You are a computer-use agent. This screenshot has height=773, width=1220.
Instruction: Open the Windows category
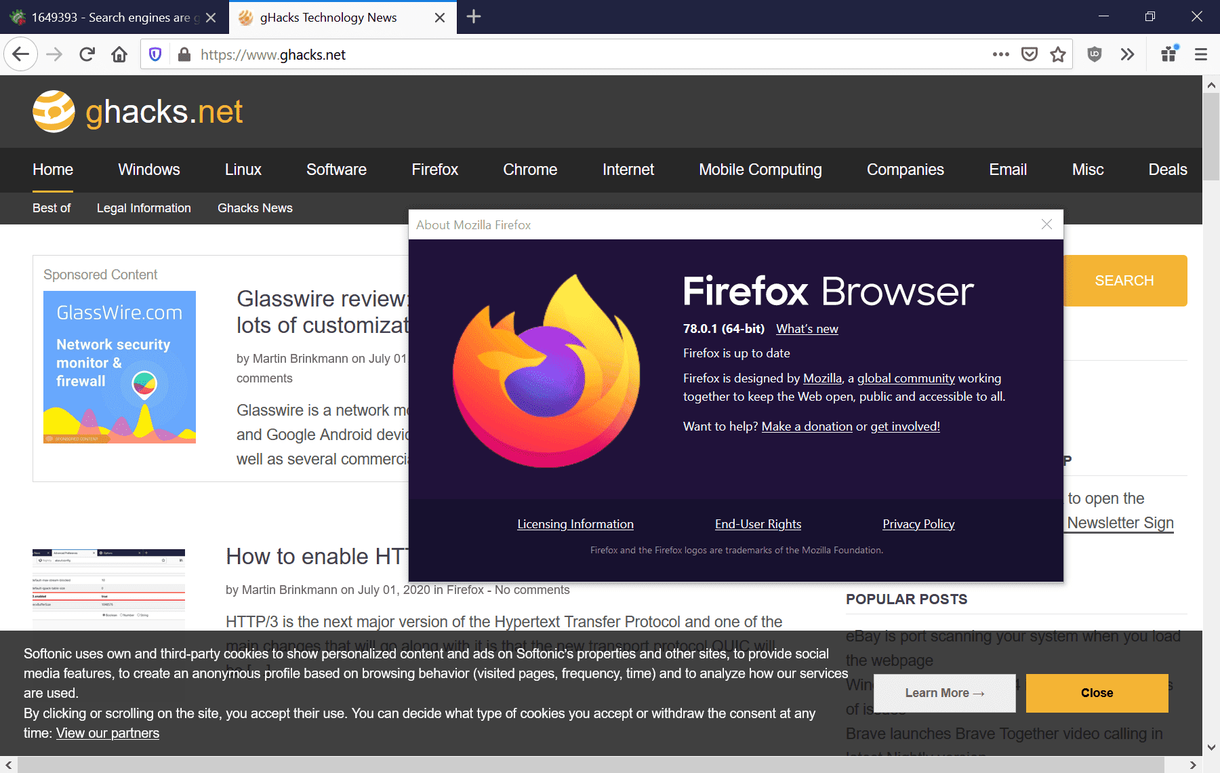tap(149, 169)
